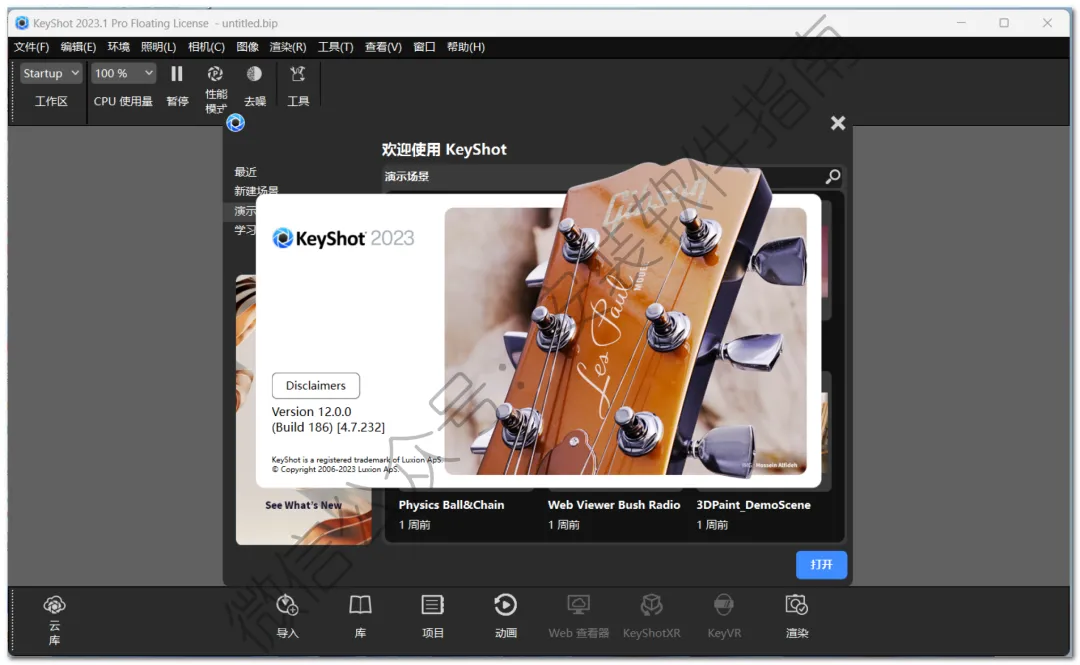
Task: Open the 文件(F) menu
Action: (x=32, y=47)
